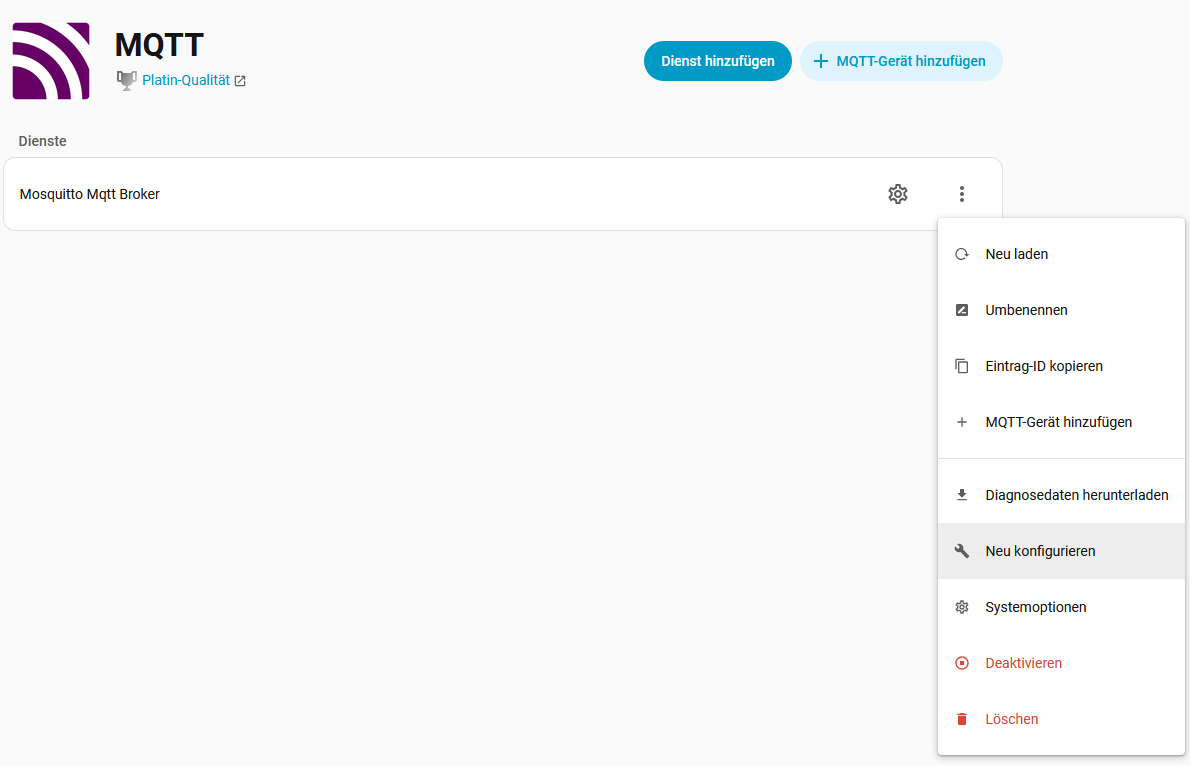Click the red stop icon beside Deaktivieren
This screenshot has width=1190, height=766.
coord(962,664)
